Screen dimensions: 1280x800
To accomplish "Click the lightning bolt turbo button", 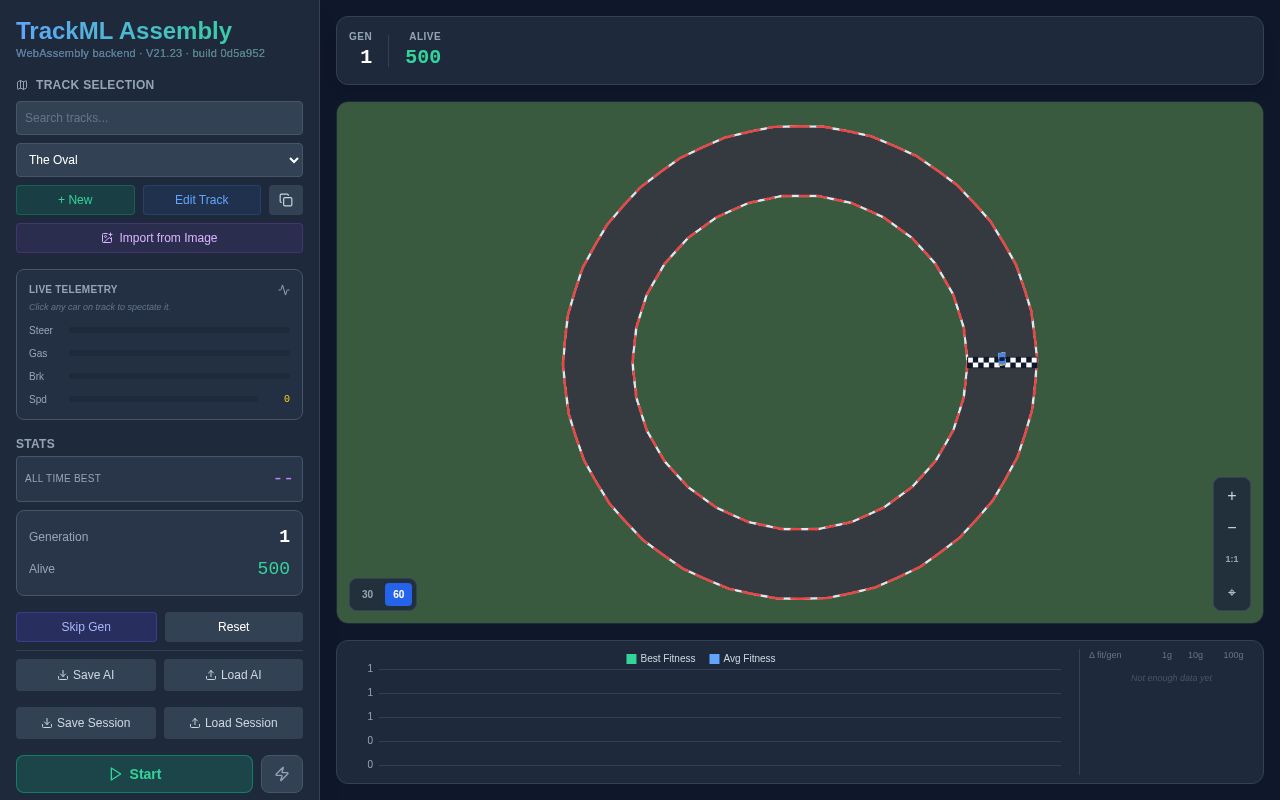I will click(x=282, y=774).
